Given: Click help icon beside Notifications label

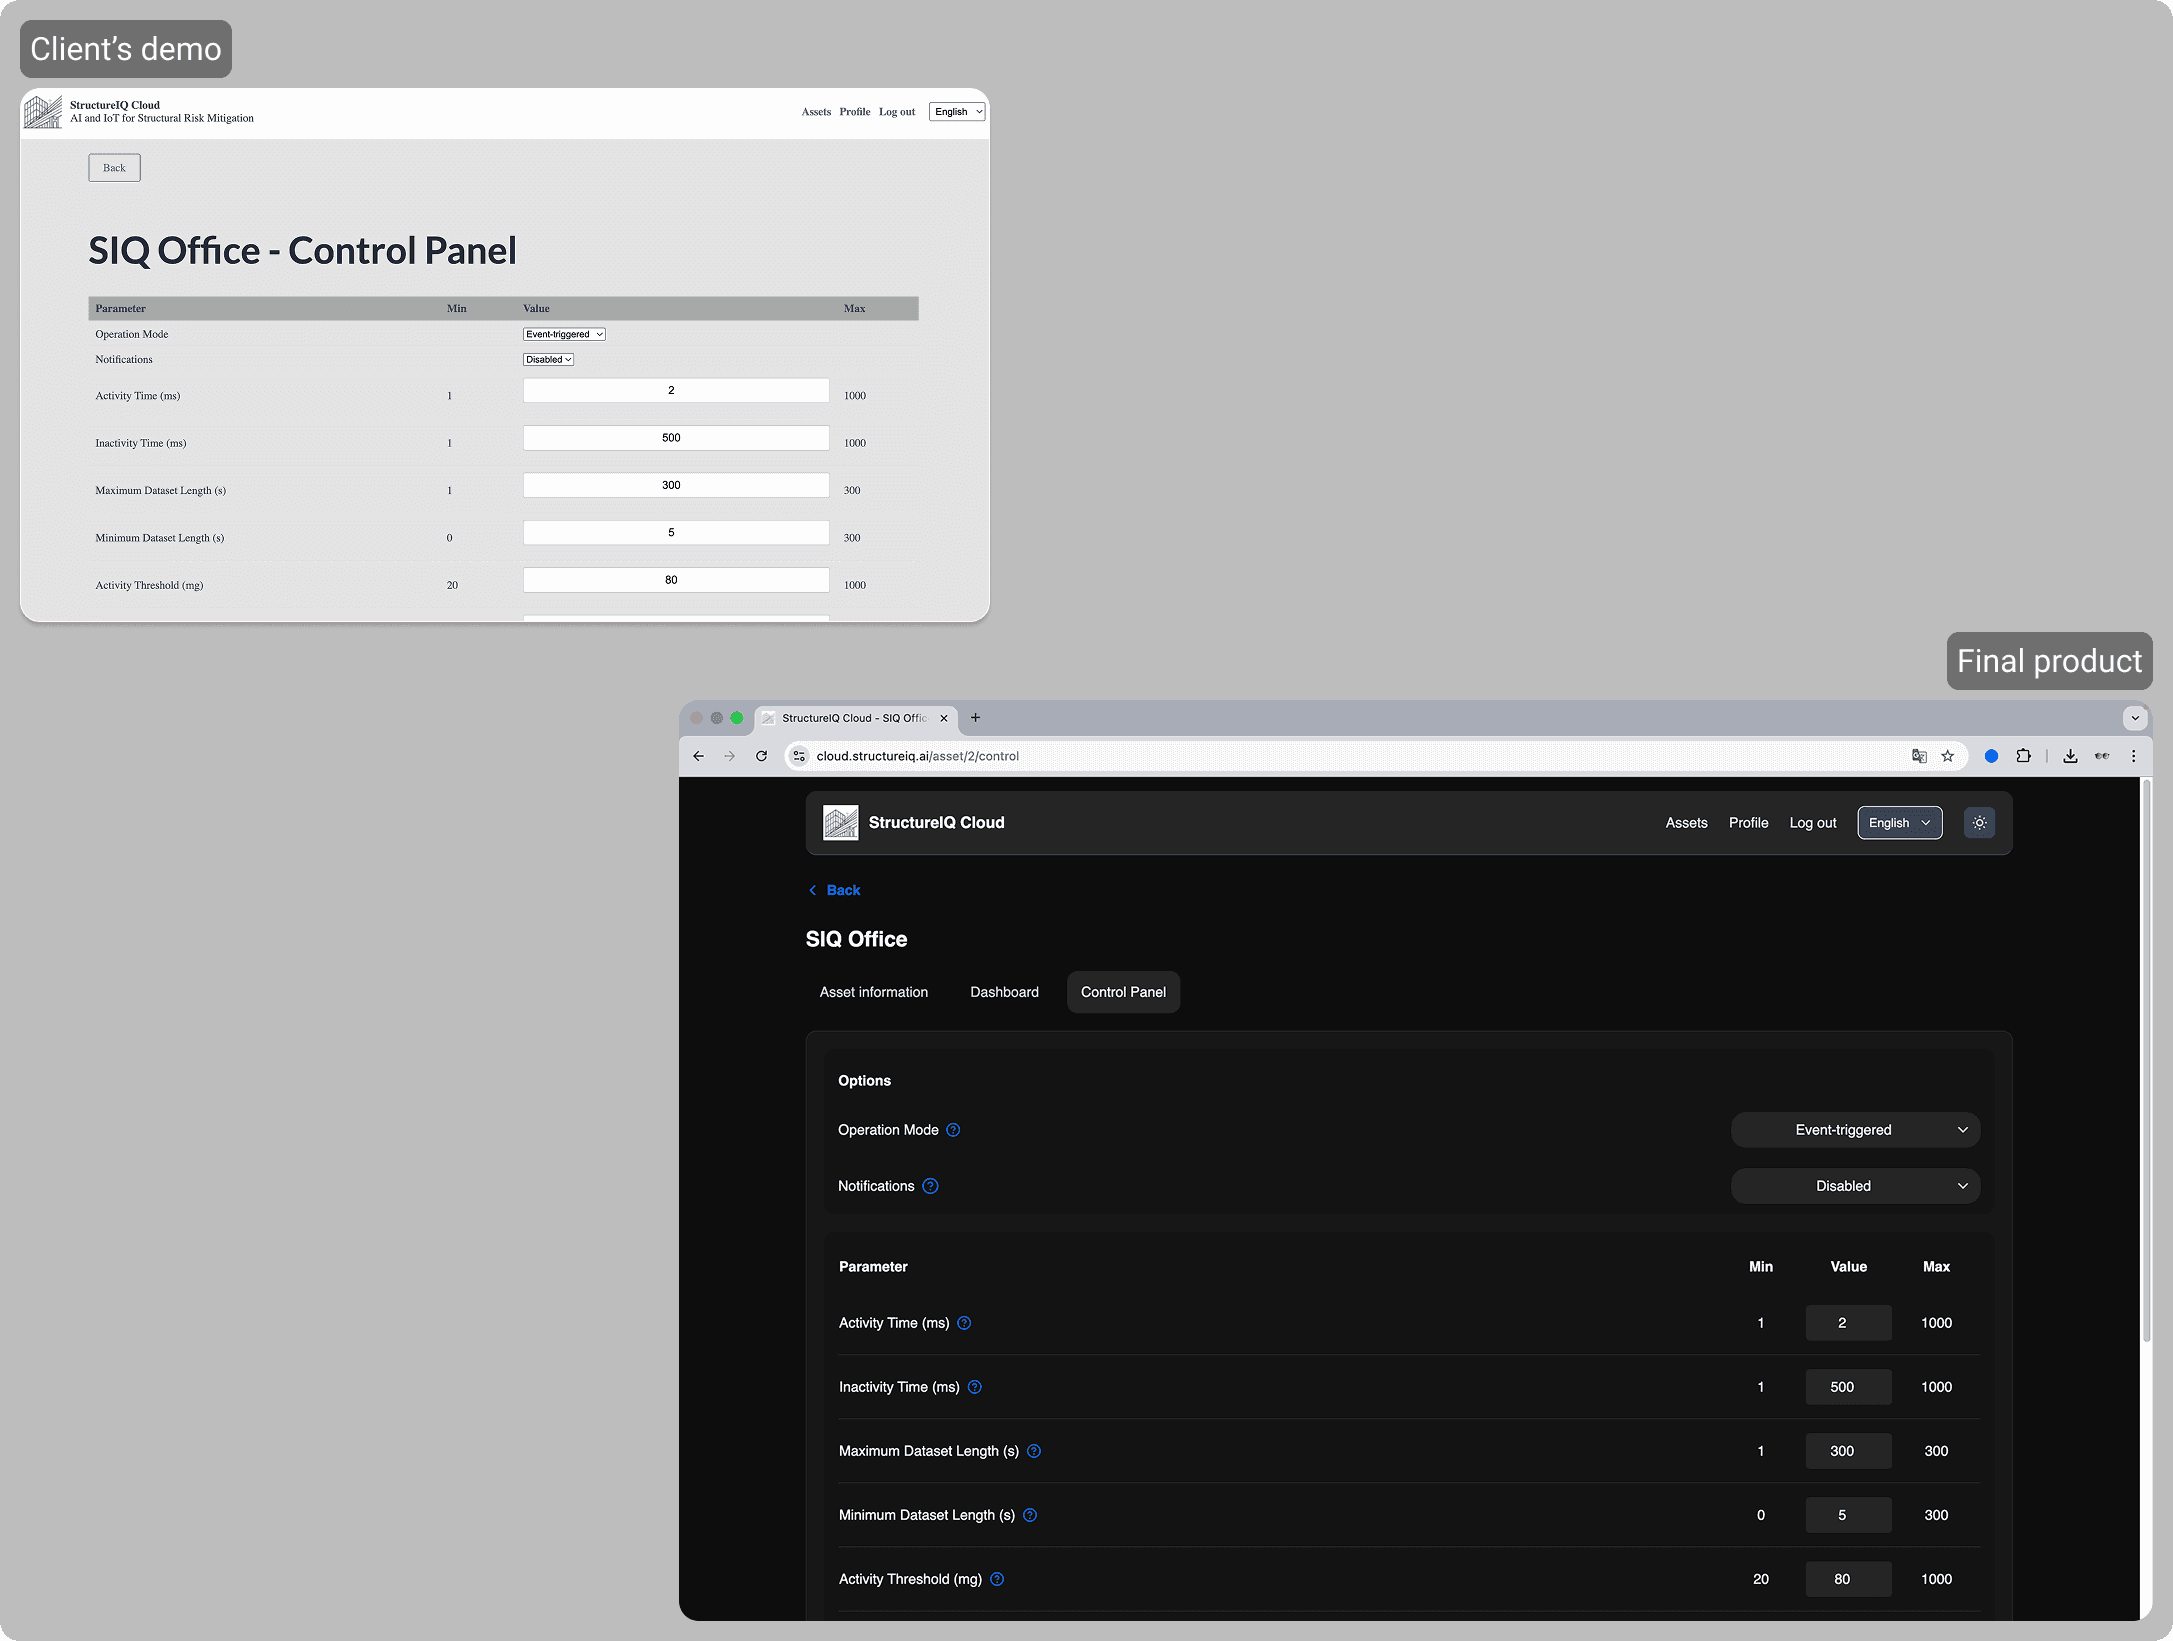Looking at the screenshot, I should (x=930, y=1186).
